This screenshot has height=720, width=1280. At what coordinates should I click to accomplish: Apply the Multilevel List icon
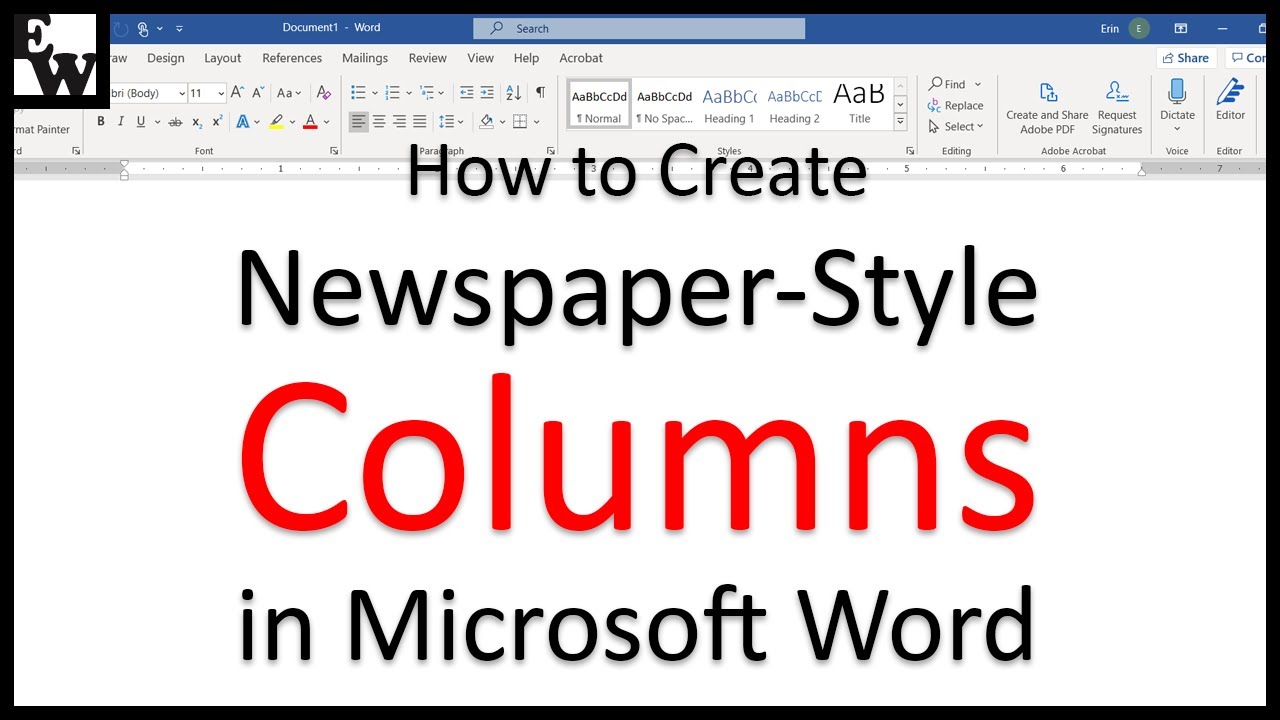[x=427, y=92]
